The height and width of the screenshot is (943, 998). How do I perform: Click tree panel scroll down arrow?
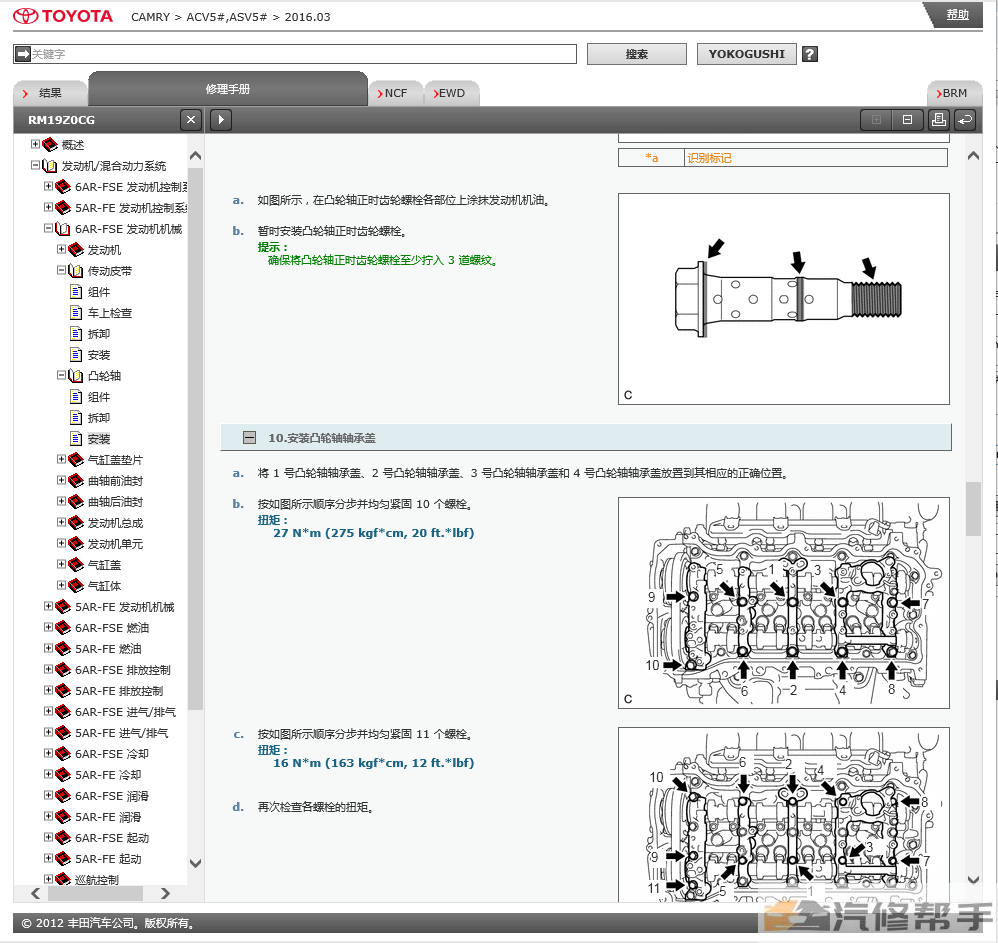(x=195, y=863)
